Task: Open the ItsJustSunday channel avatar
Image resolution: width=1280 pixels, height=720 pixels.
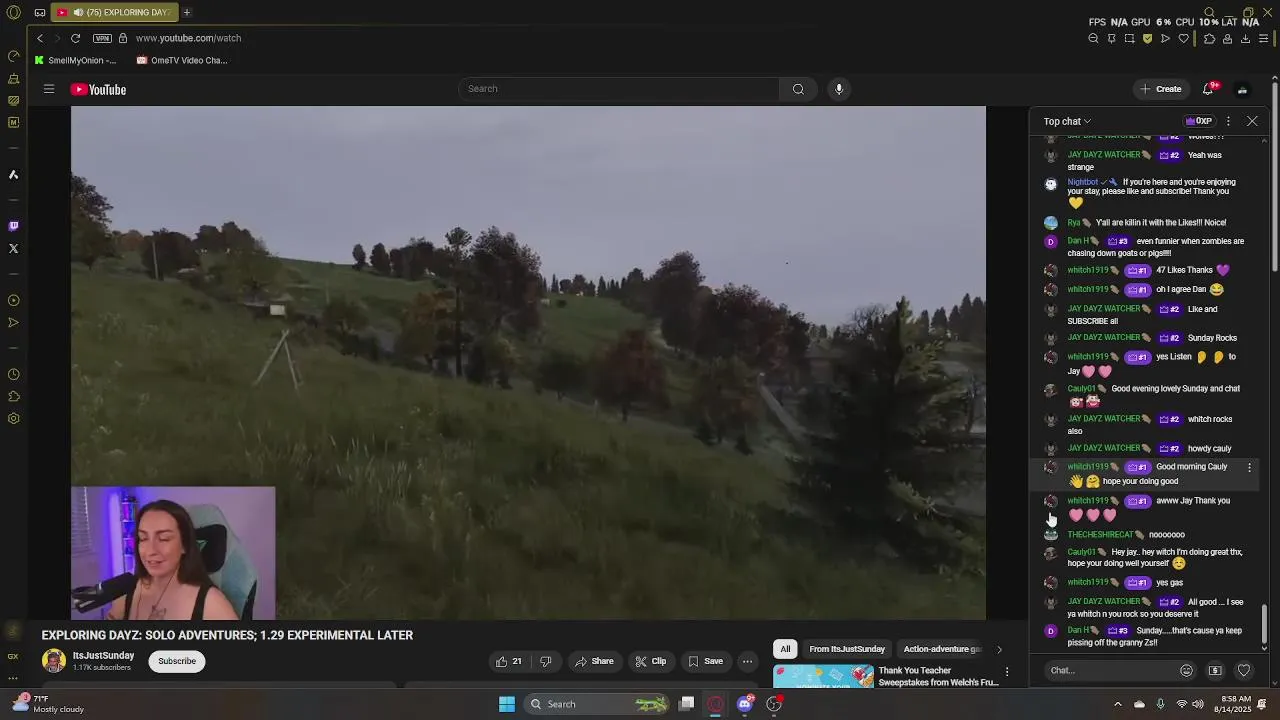Action: 54,661
